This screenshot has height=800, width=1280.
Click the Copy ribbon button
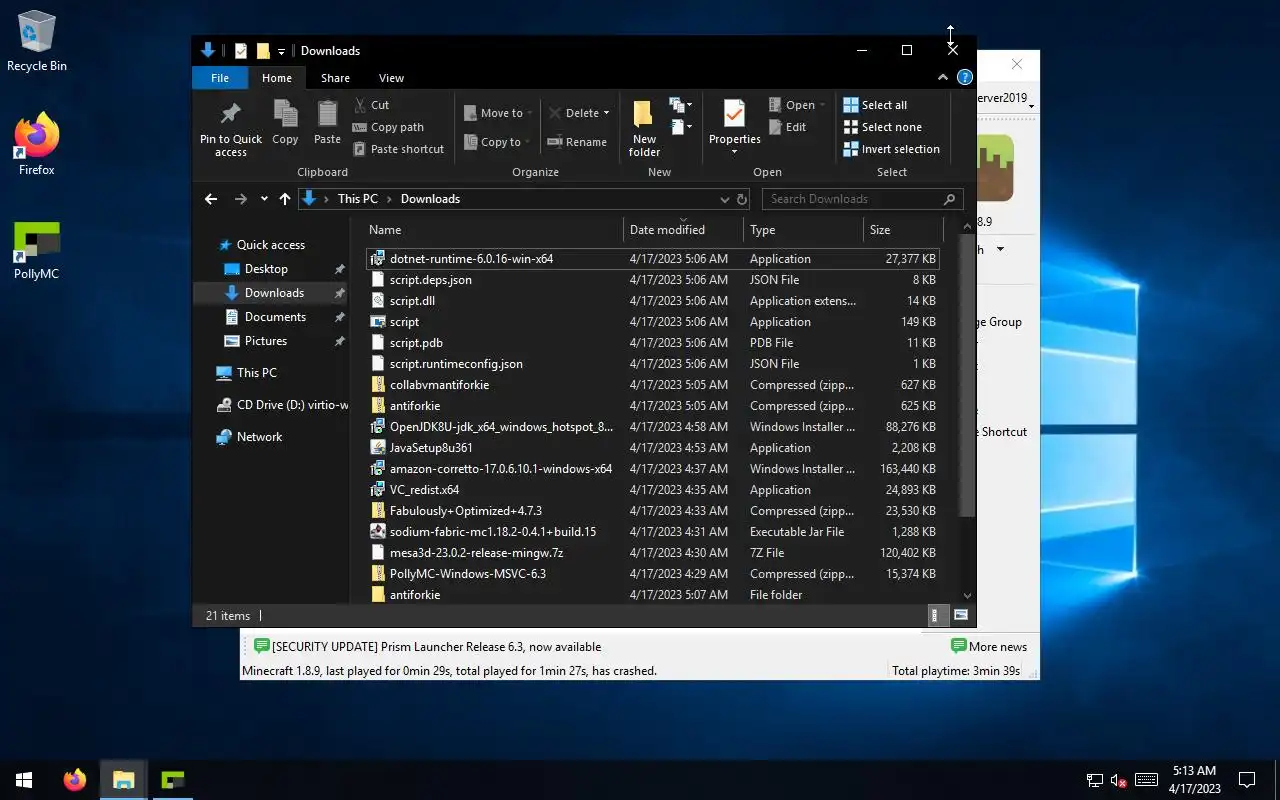coord(285,123)
